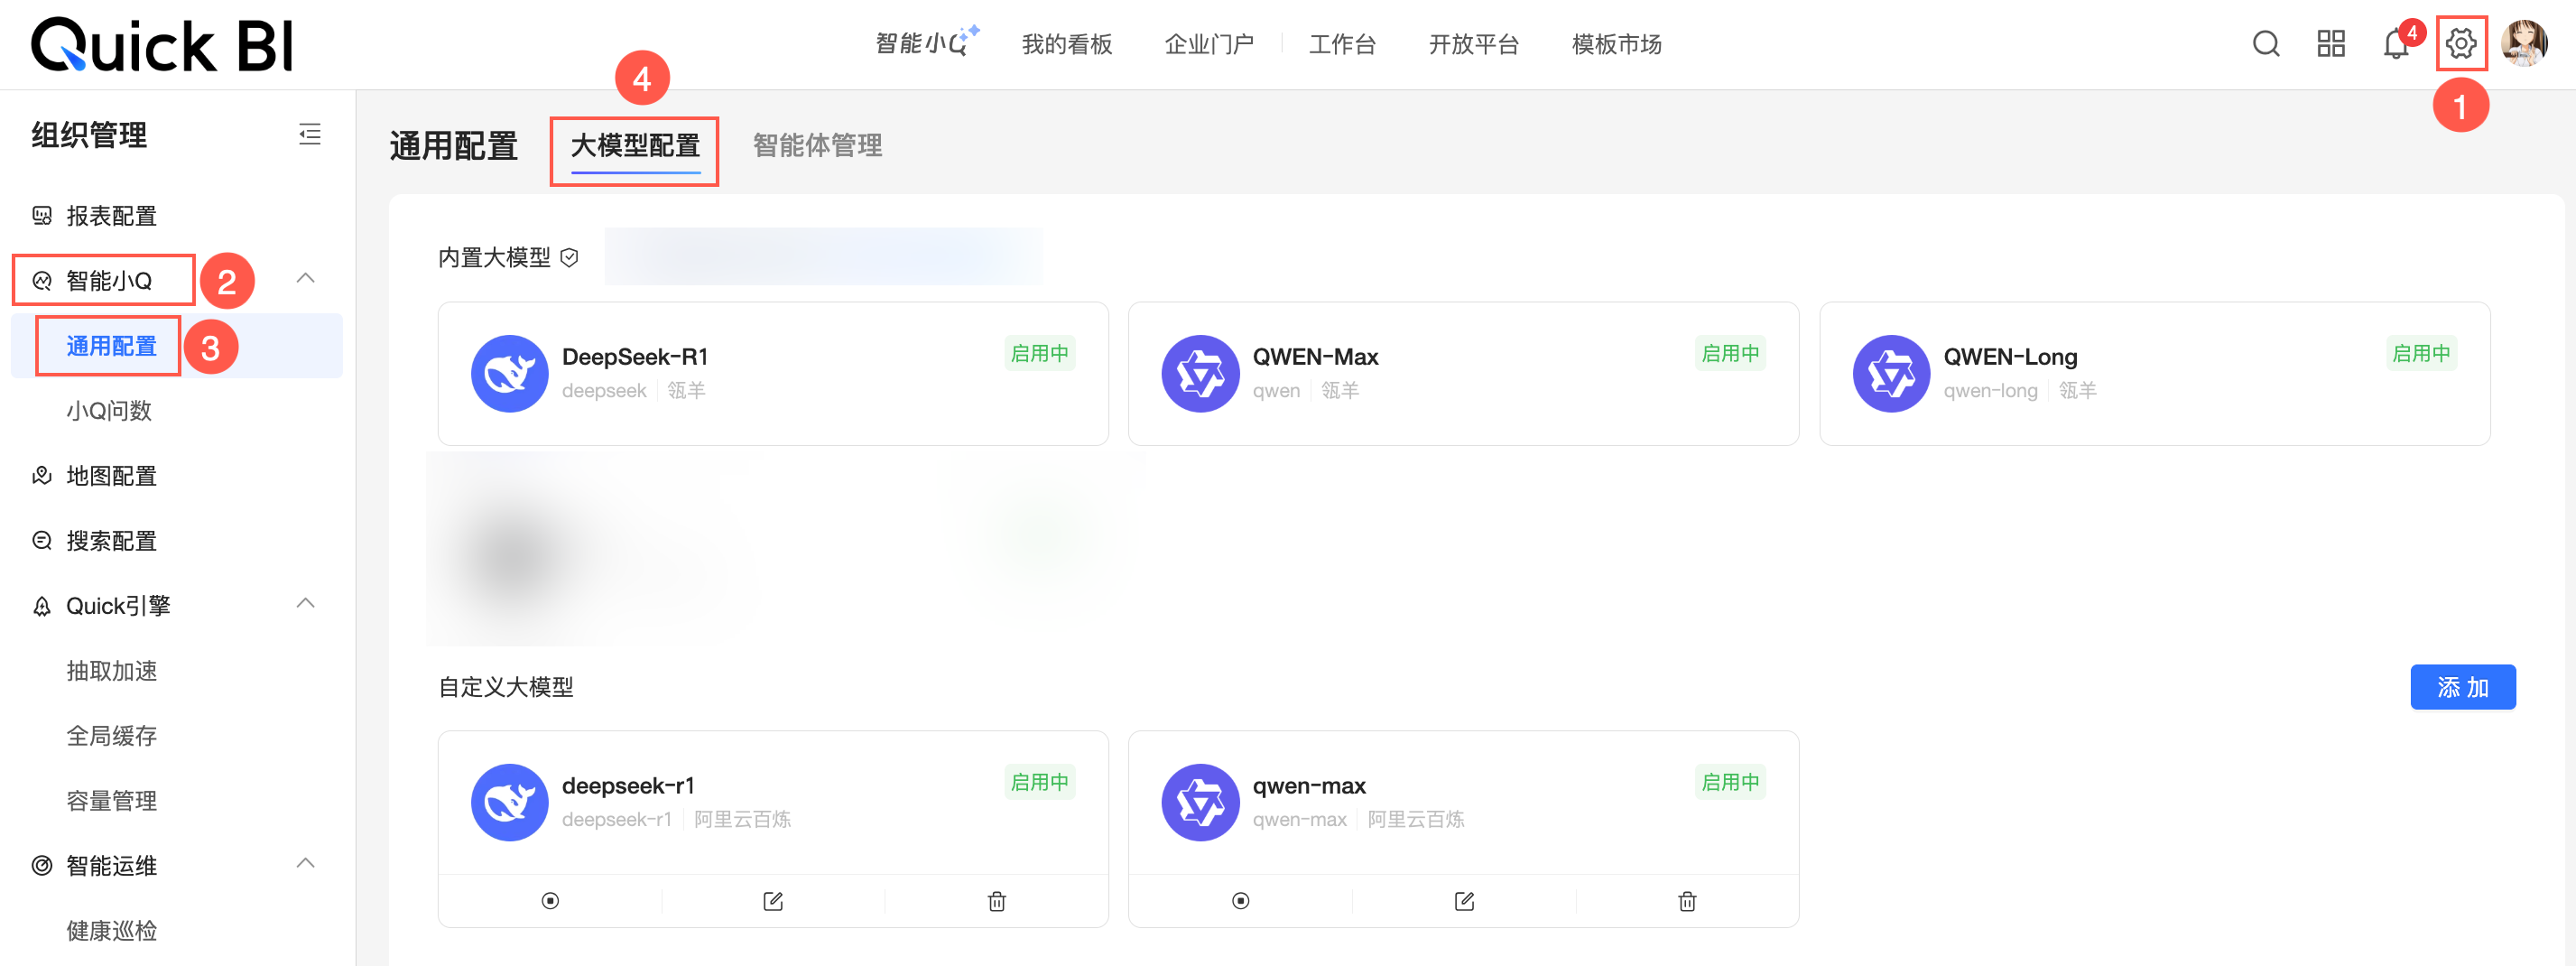The height and width of the screenshot is (966, 2576).
Task: Click the DeepSeek-R1 built-in model name
Action: [635, 357]
